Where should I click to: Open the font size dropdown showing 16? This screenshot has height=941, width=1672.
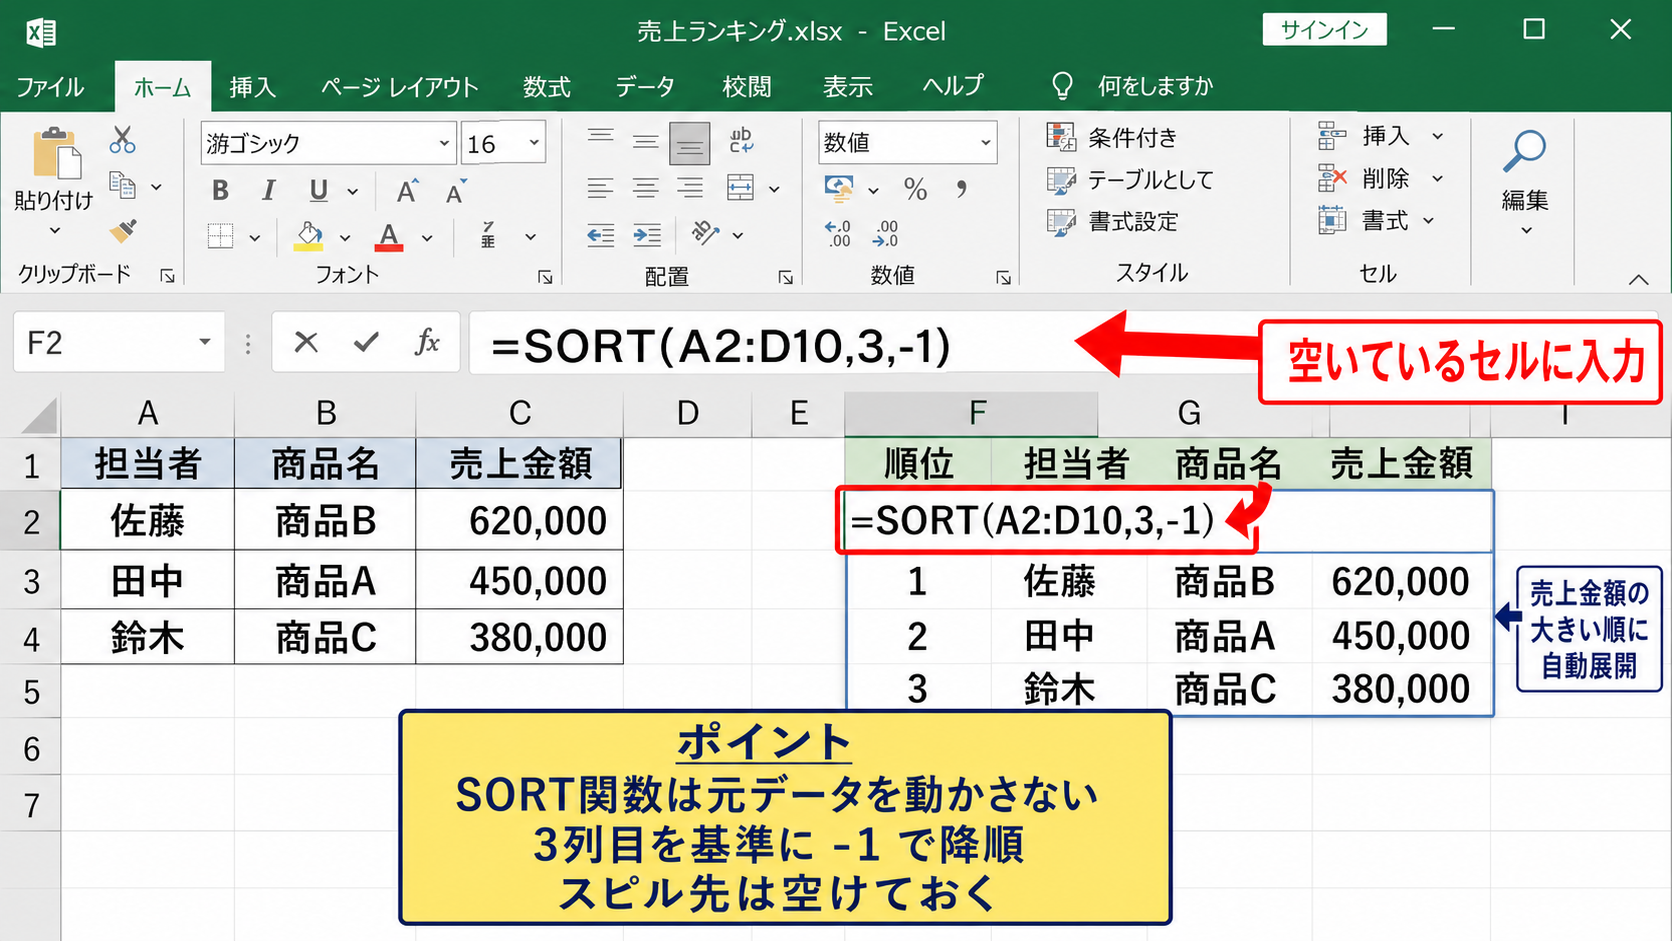[x=534, y=143]
